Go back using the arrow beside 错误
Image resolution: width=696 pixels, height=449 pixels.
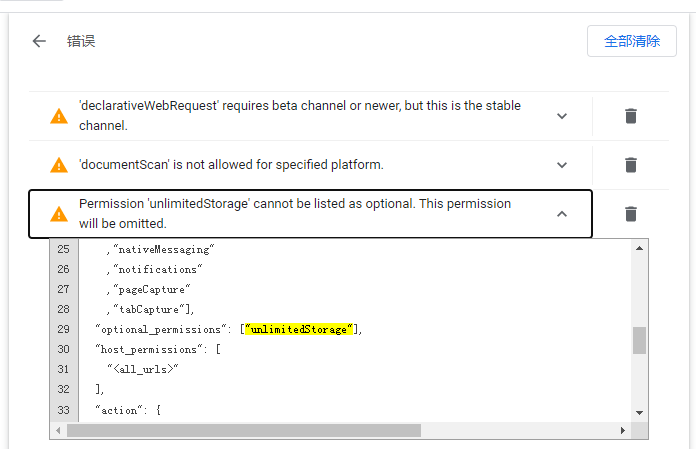pos(39,41)
